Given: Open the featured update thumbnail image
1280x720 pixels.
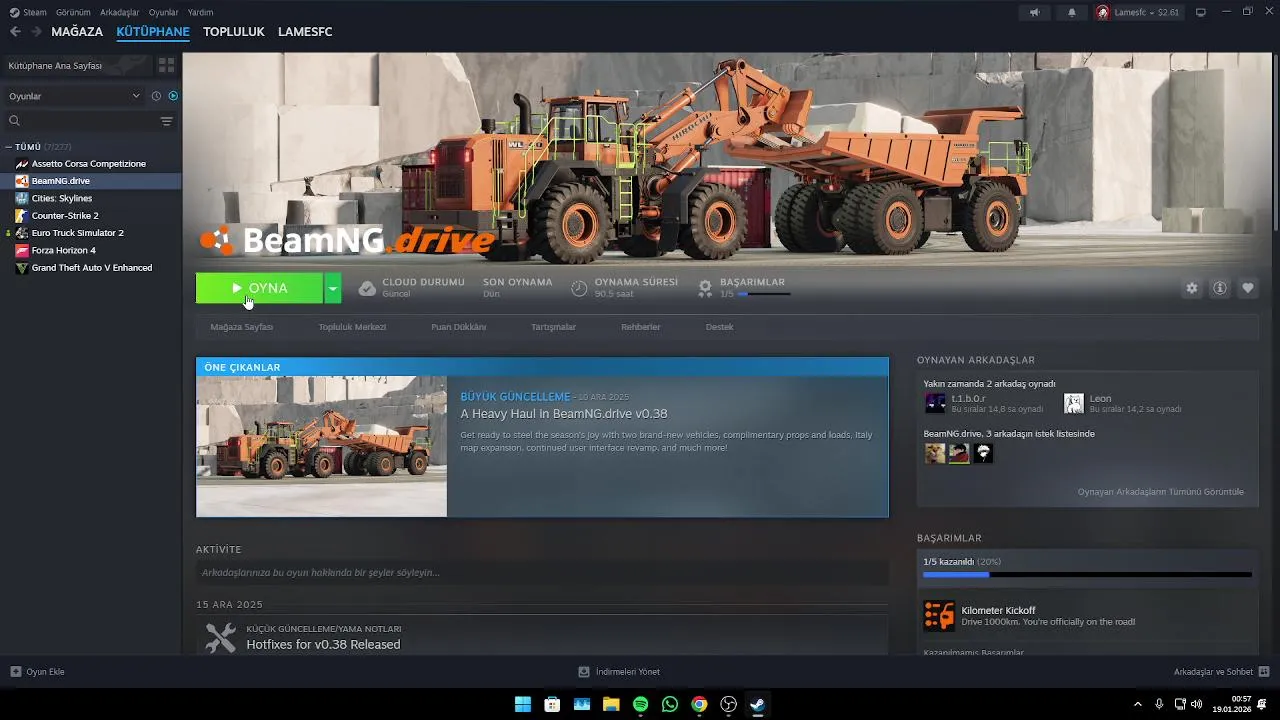Looking at the screenshot, I should [x=322, y=446].
